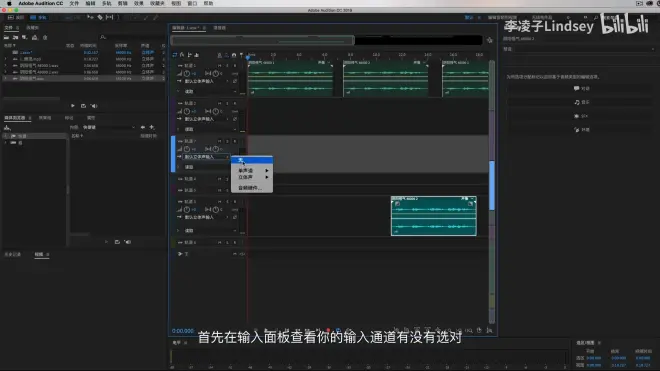
Task: Toggle auto-play speaker icon in Files panel
Action: tap(94, 106)
